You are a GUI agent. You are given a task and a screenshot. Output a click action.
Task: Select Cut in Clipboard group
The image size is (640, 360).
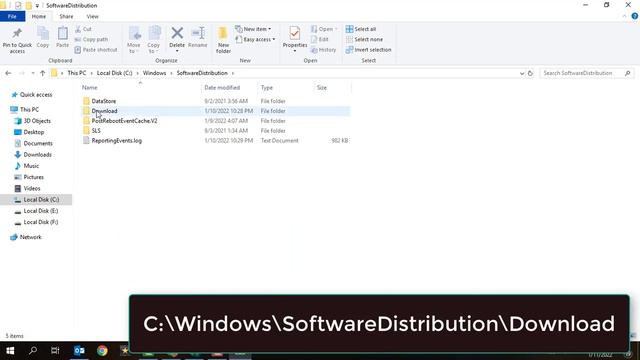coord(83,29)
